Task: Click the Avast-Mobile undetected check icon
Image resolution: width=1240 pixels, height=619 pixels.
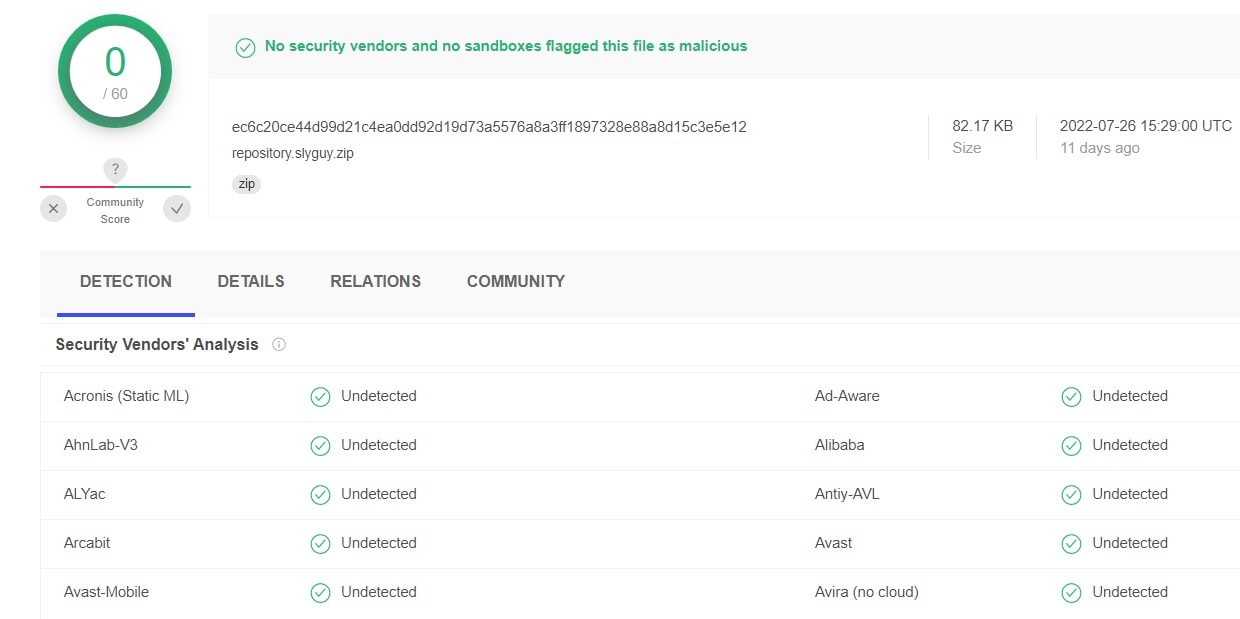Action: (320, 593)
